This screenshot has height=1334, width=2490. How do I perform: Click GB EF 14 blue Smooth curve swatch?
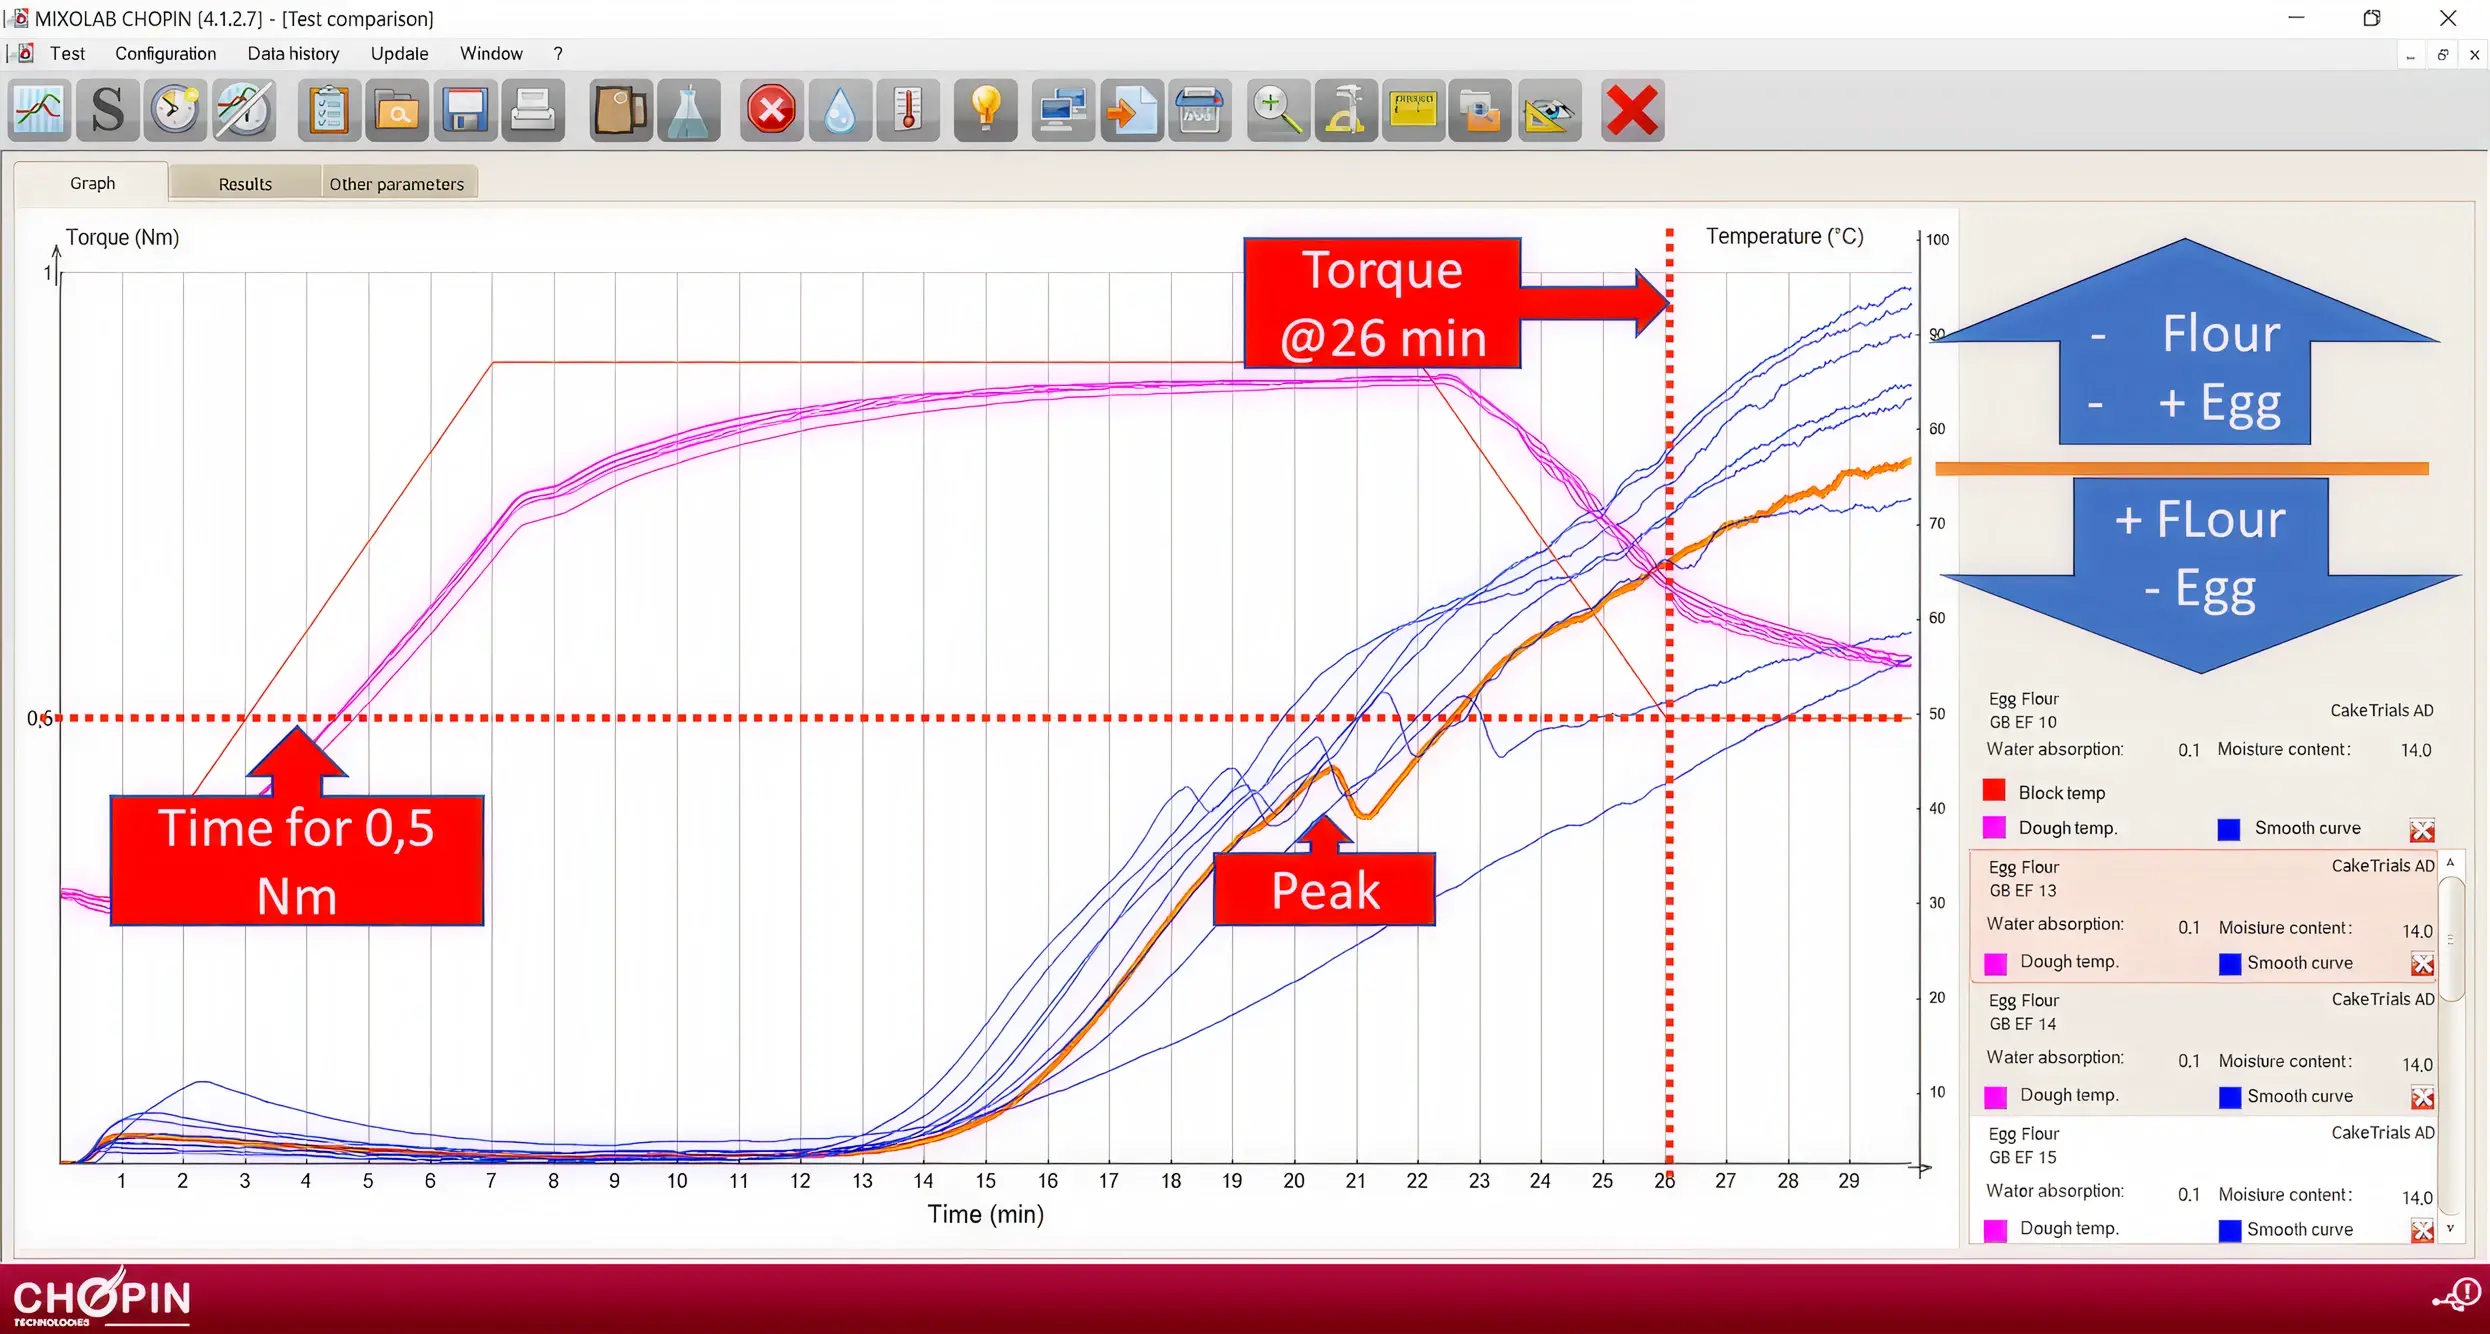[x=2230, y=1097]
